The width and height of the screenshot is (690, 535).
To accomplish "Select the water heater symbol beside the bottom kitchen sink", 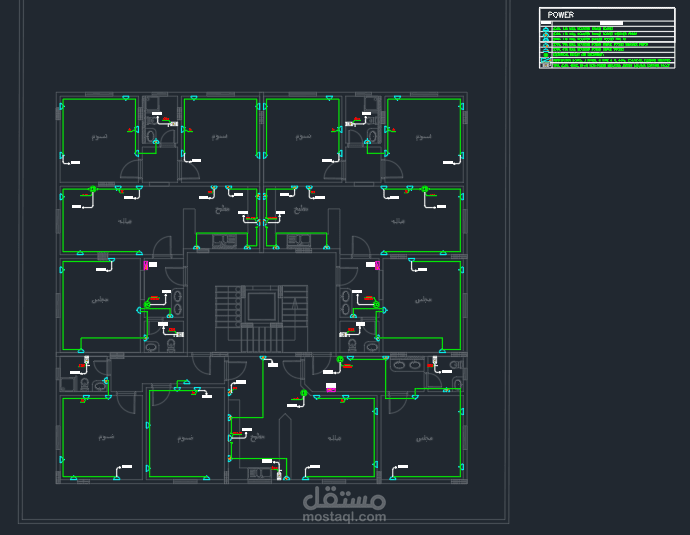I will tap(279, 475).
